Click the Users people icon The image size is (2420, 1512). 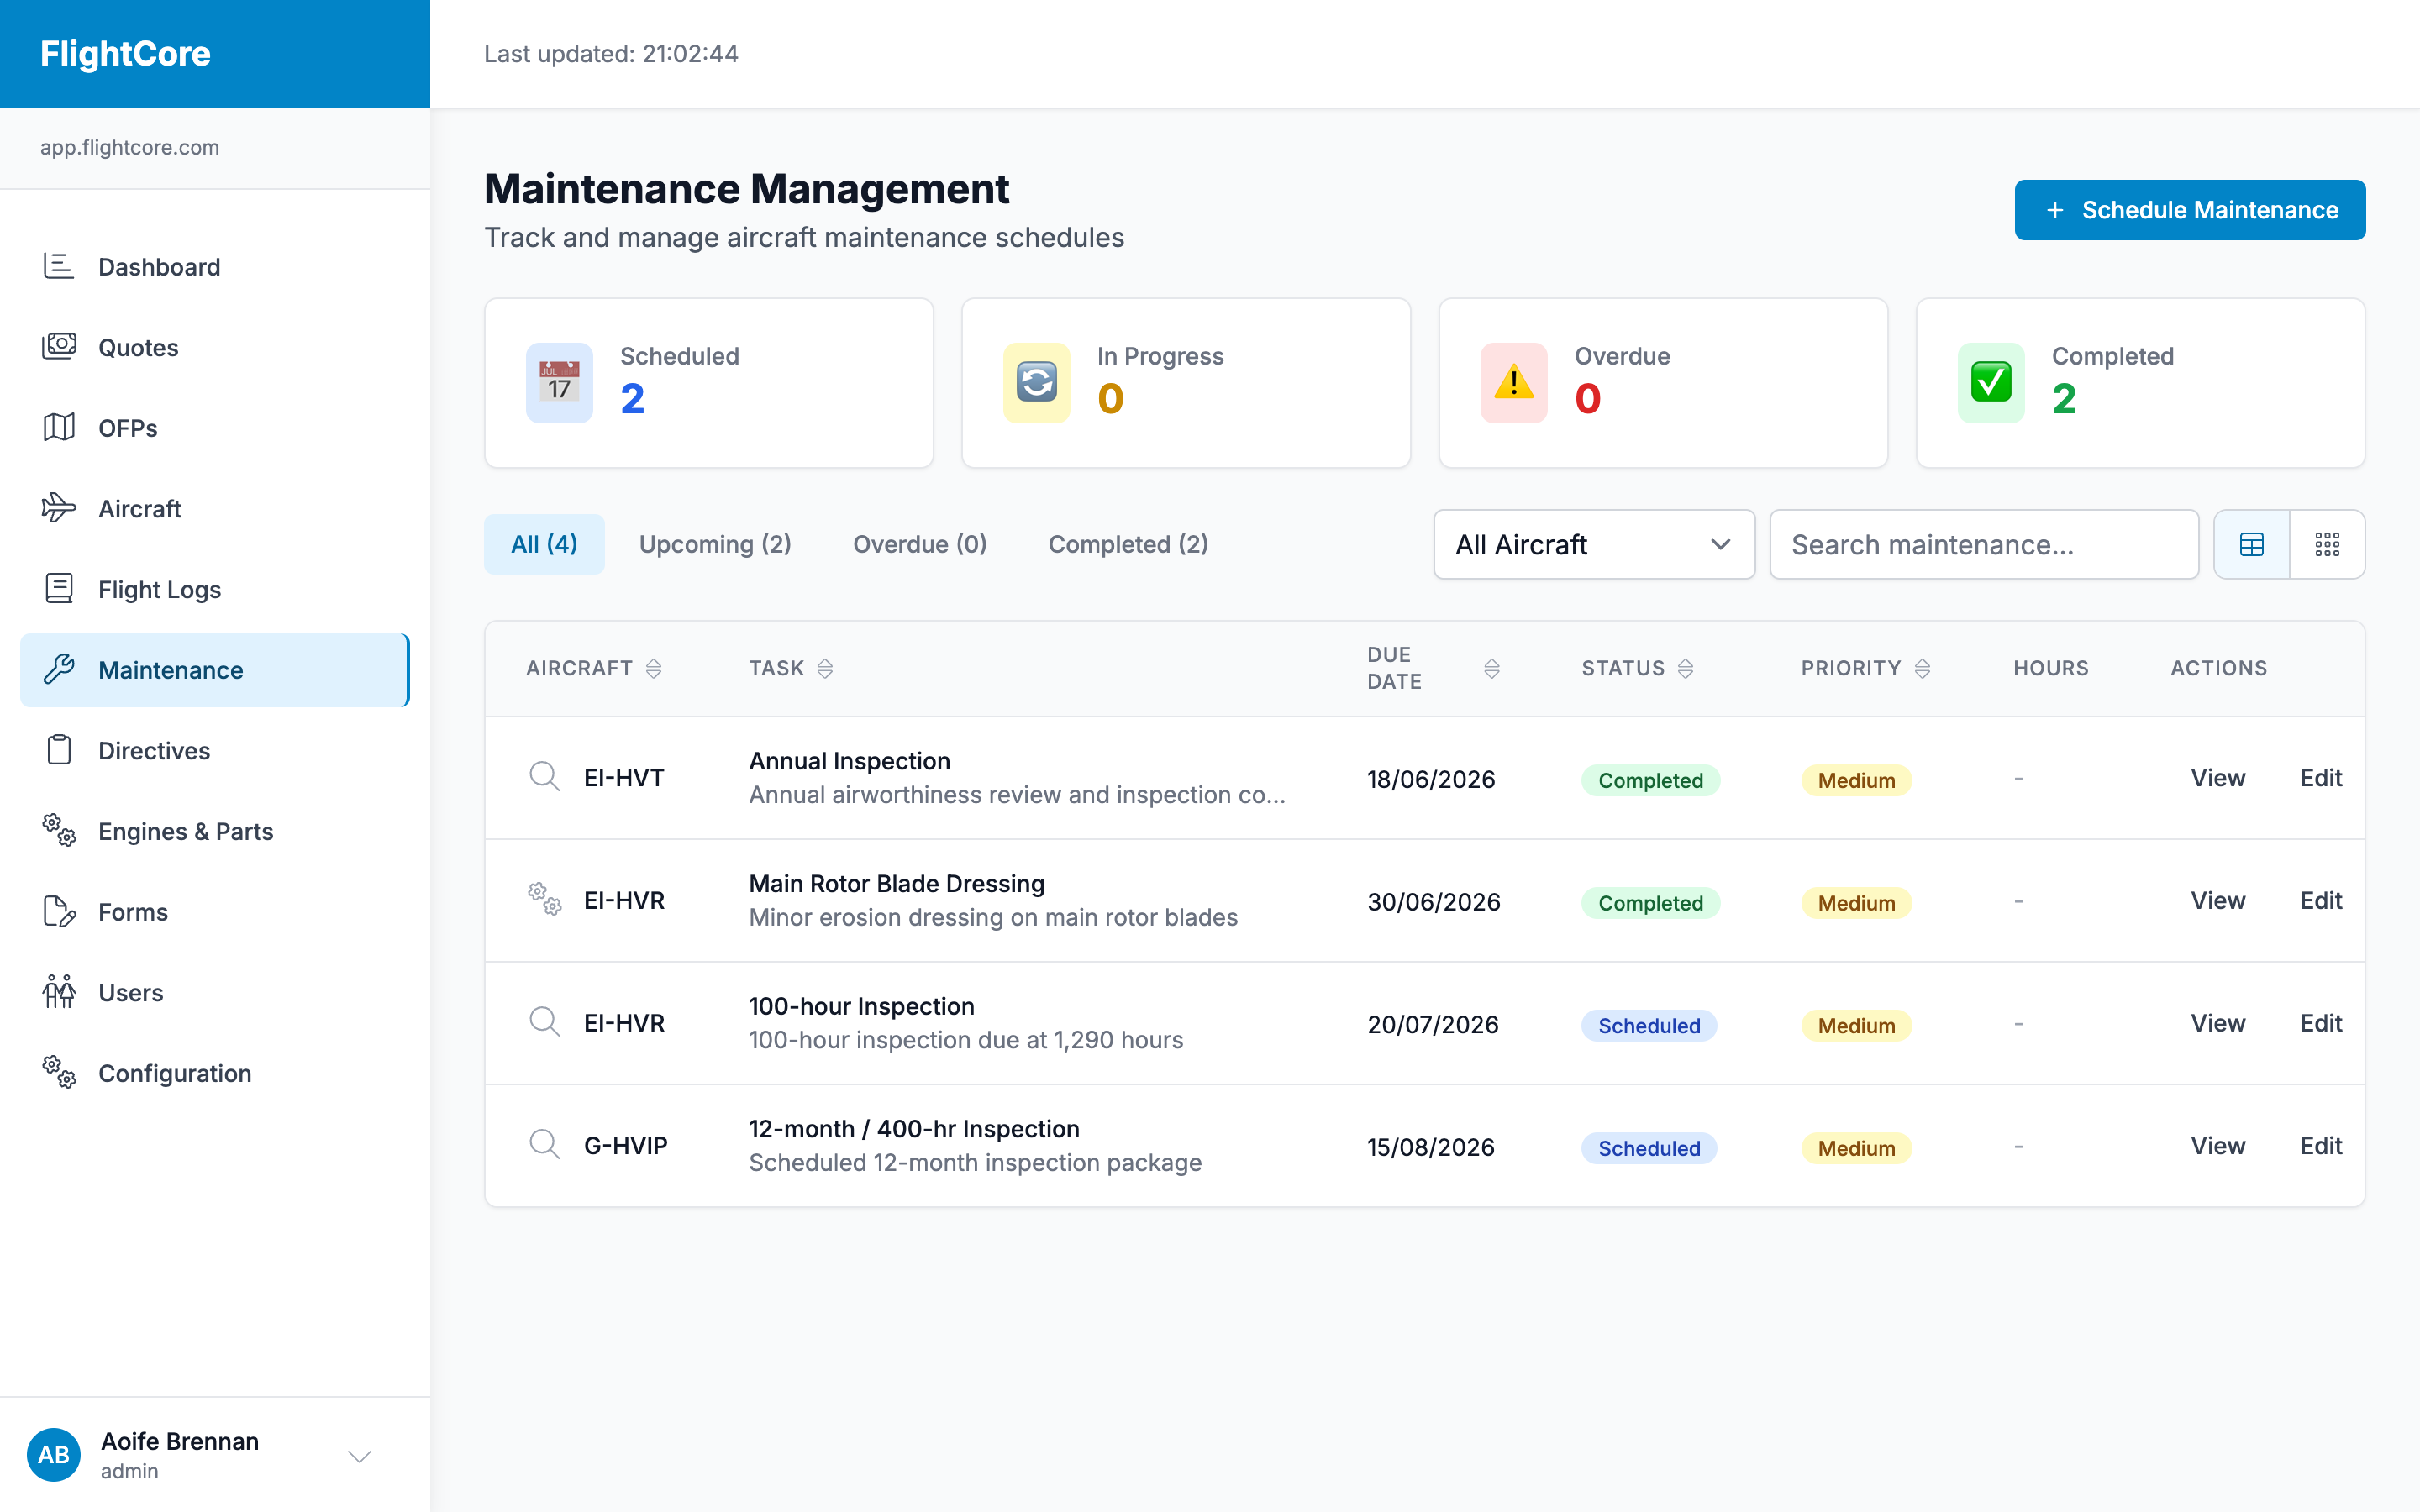59,992
